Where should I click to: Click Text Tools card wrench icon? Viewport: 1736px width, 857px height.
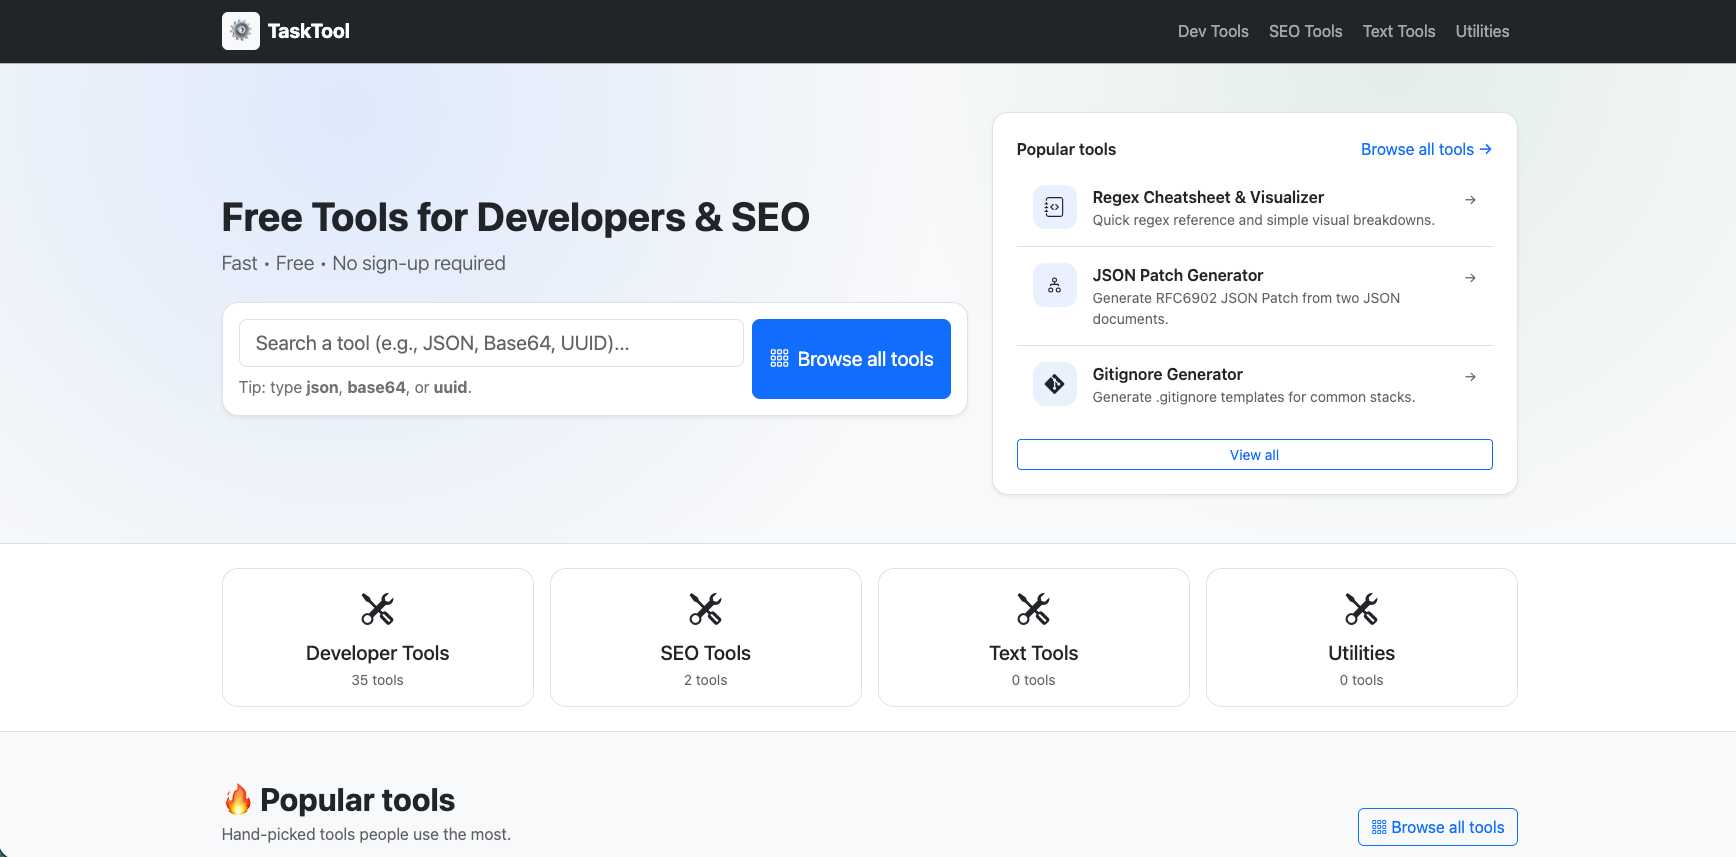[1033, 609]
